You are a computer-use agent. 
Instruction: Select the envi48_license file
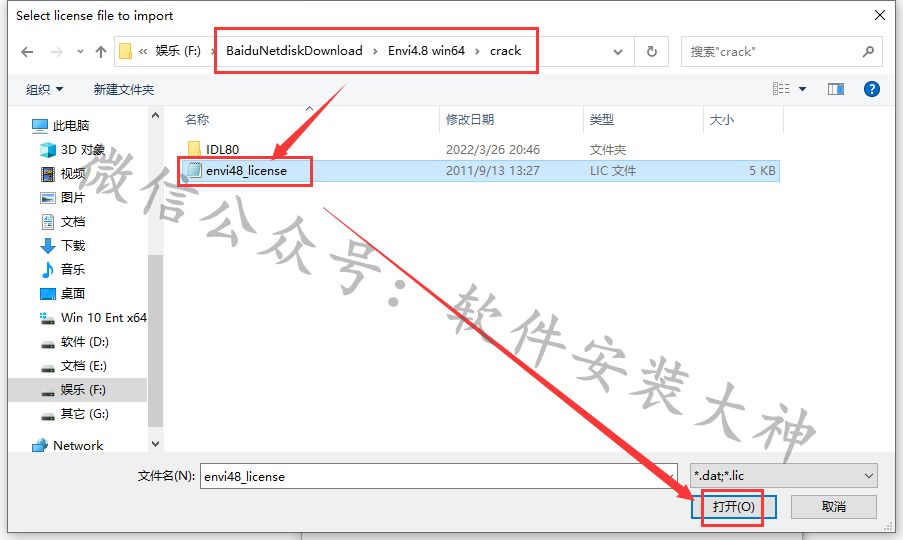tap(246, 171)
